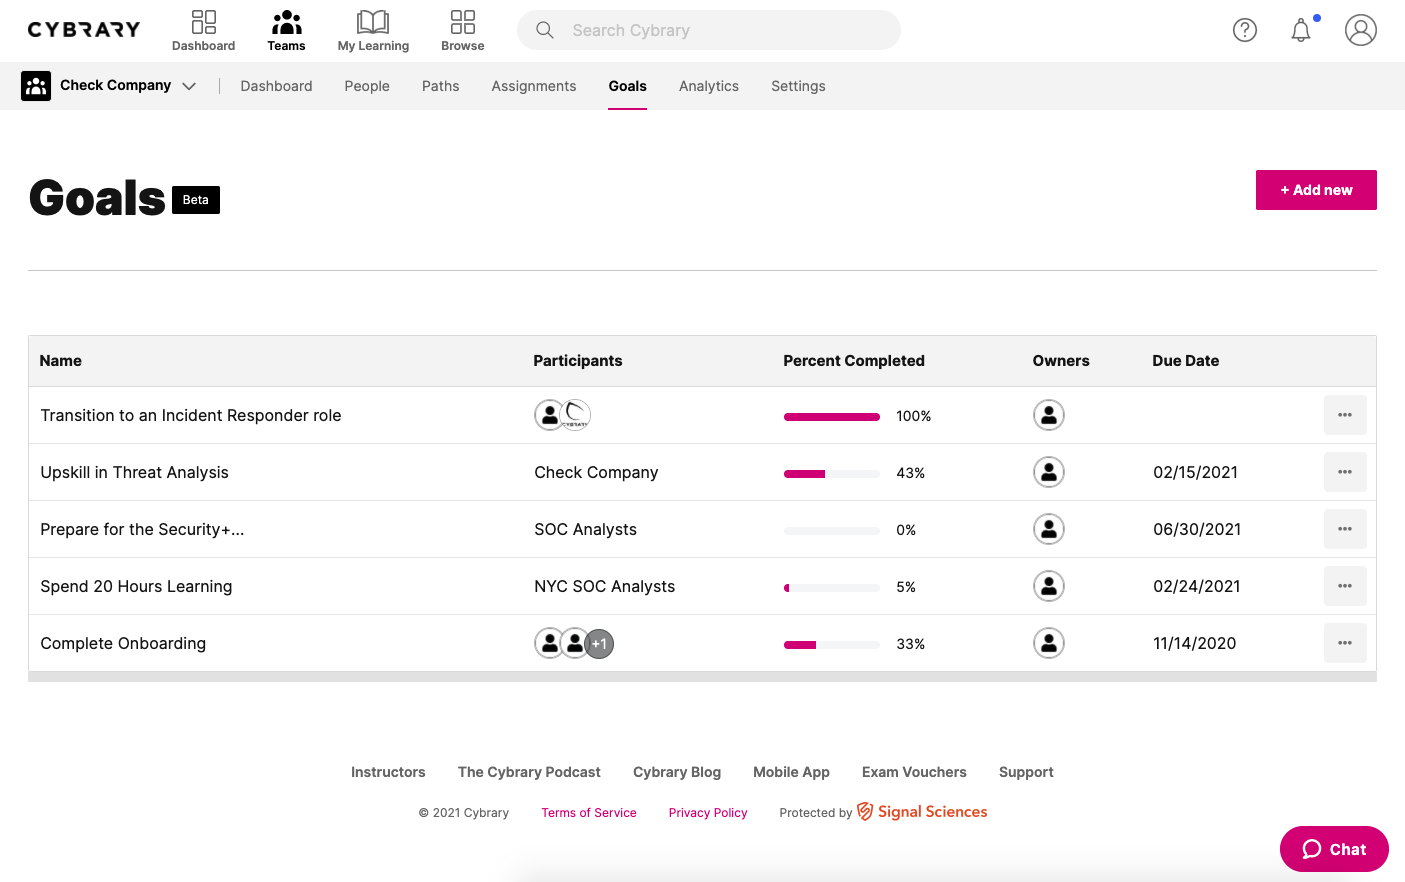Viewport: 1405px width, 882px height.
Task: Open goal Transition to an Incident Responder role
Action: click(x=191, y=415)
